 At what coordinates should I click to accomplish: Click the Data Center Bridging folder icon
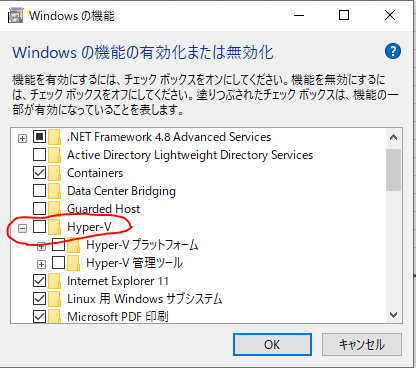coord(55,191)
